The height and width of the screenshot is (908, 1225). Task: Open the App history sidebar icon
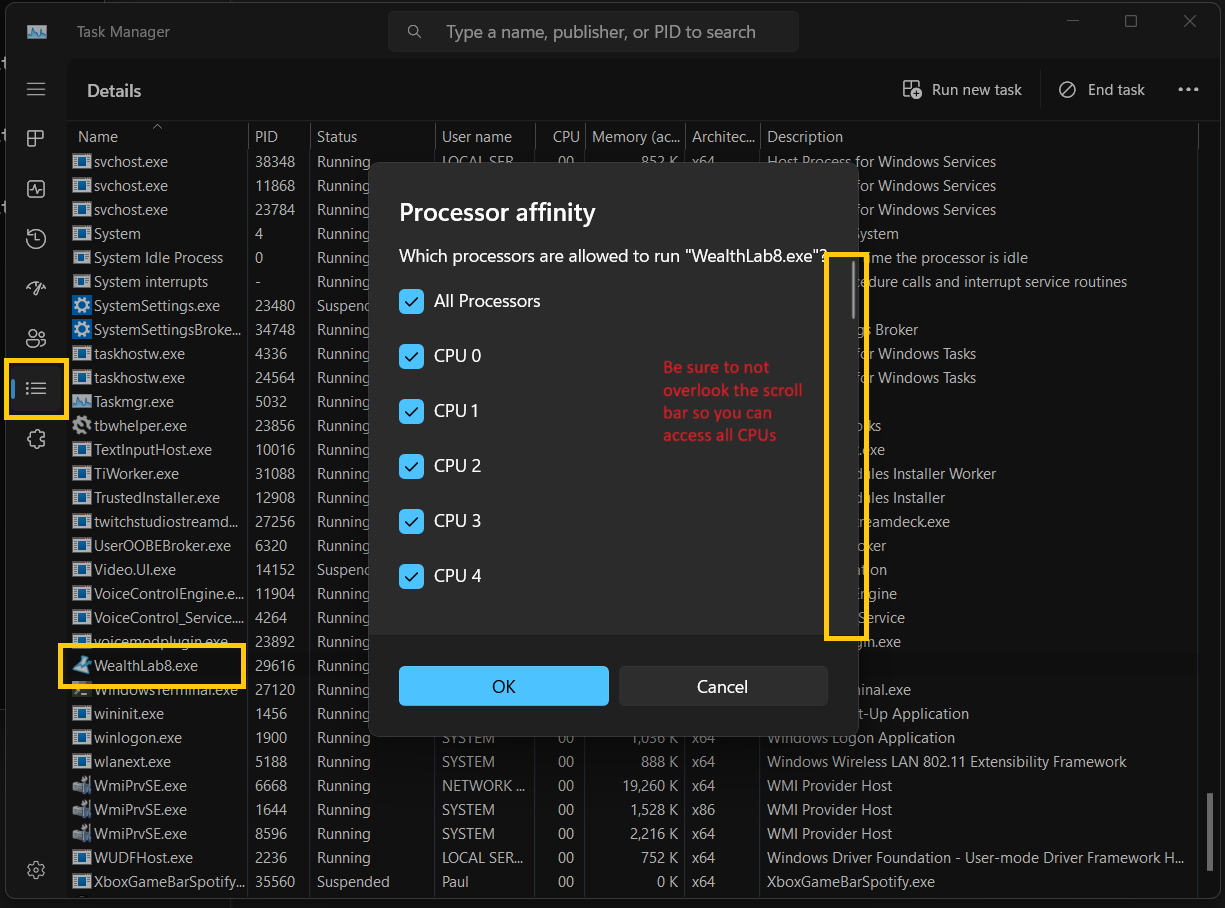[x=36, y=239]
